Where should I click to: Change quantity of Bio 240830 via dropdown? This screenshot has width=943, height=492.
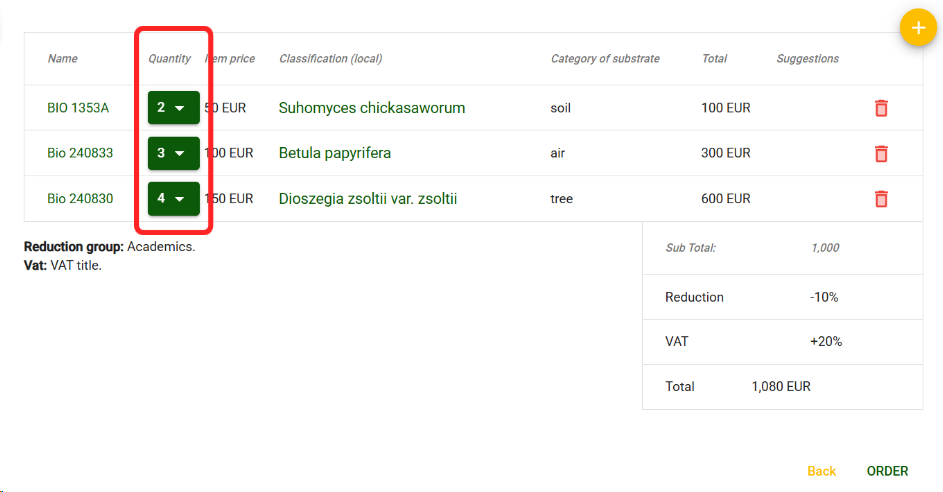tap(173, 199)
